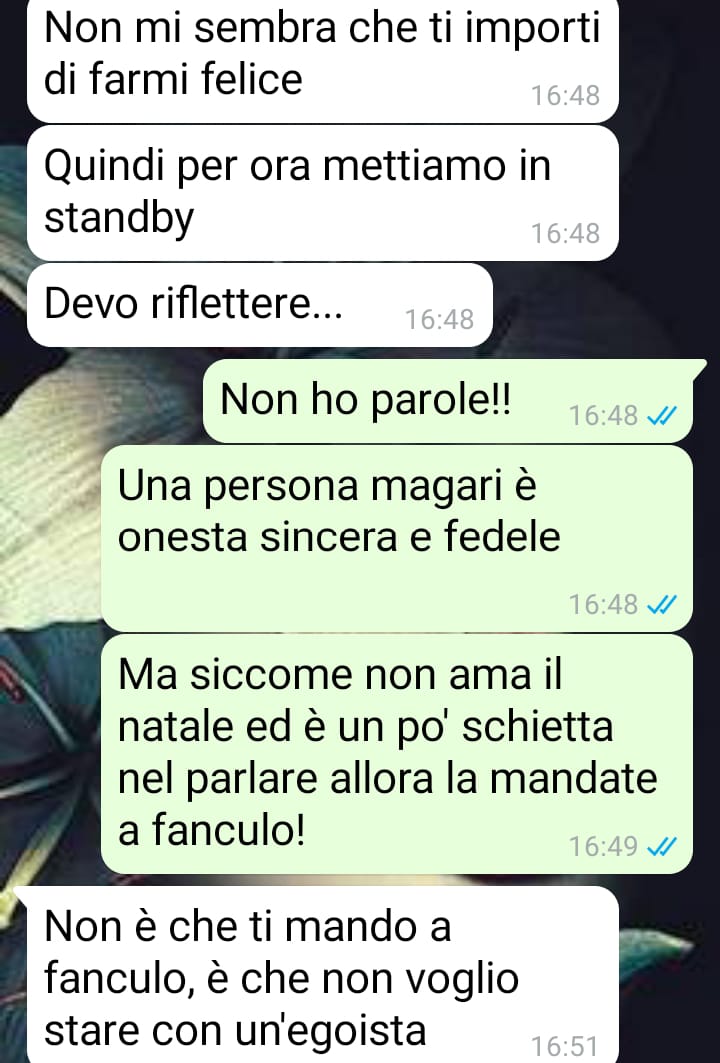The width and height of the screenshot is (720, 1063).
Task: Tap the 16:48 time on "Non ho parole!!"
Action: [603, 416]
